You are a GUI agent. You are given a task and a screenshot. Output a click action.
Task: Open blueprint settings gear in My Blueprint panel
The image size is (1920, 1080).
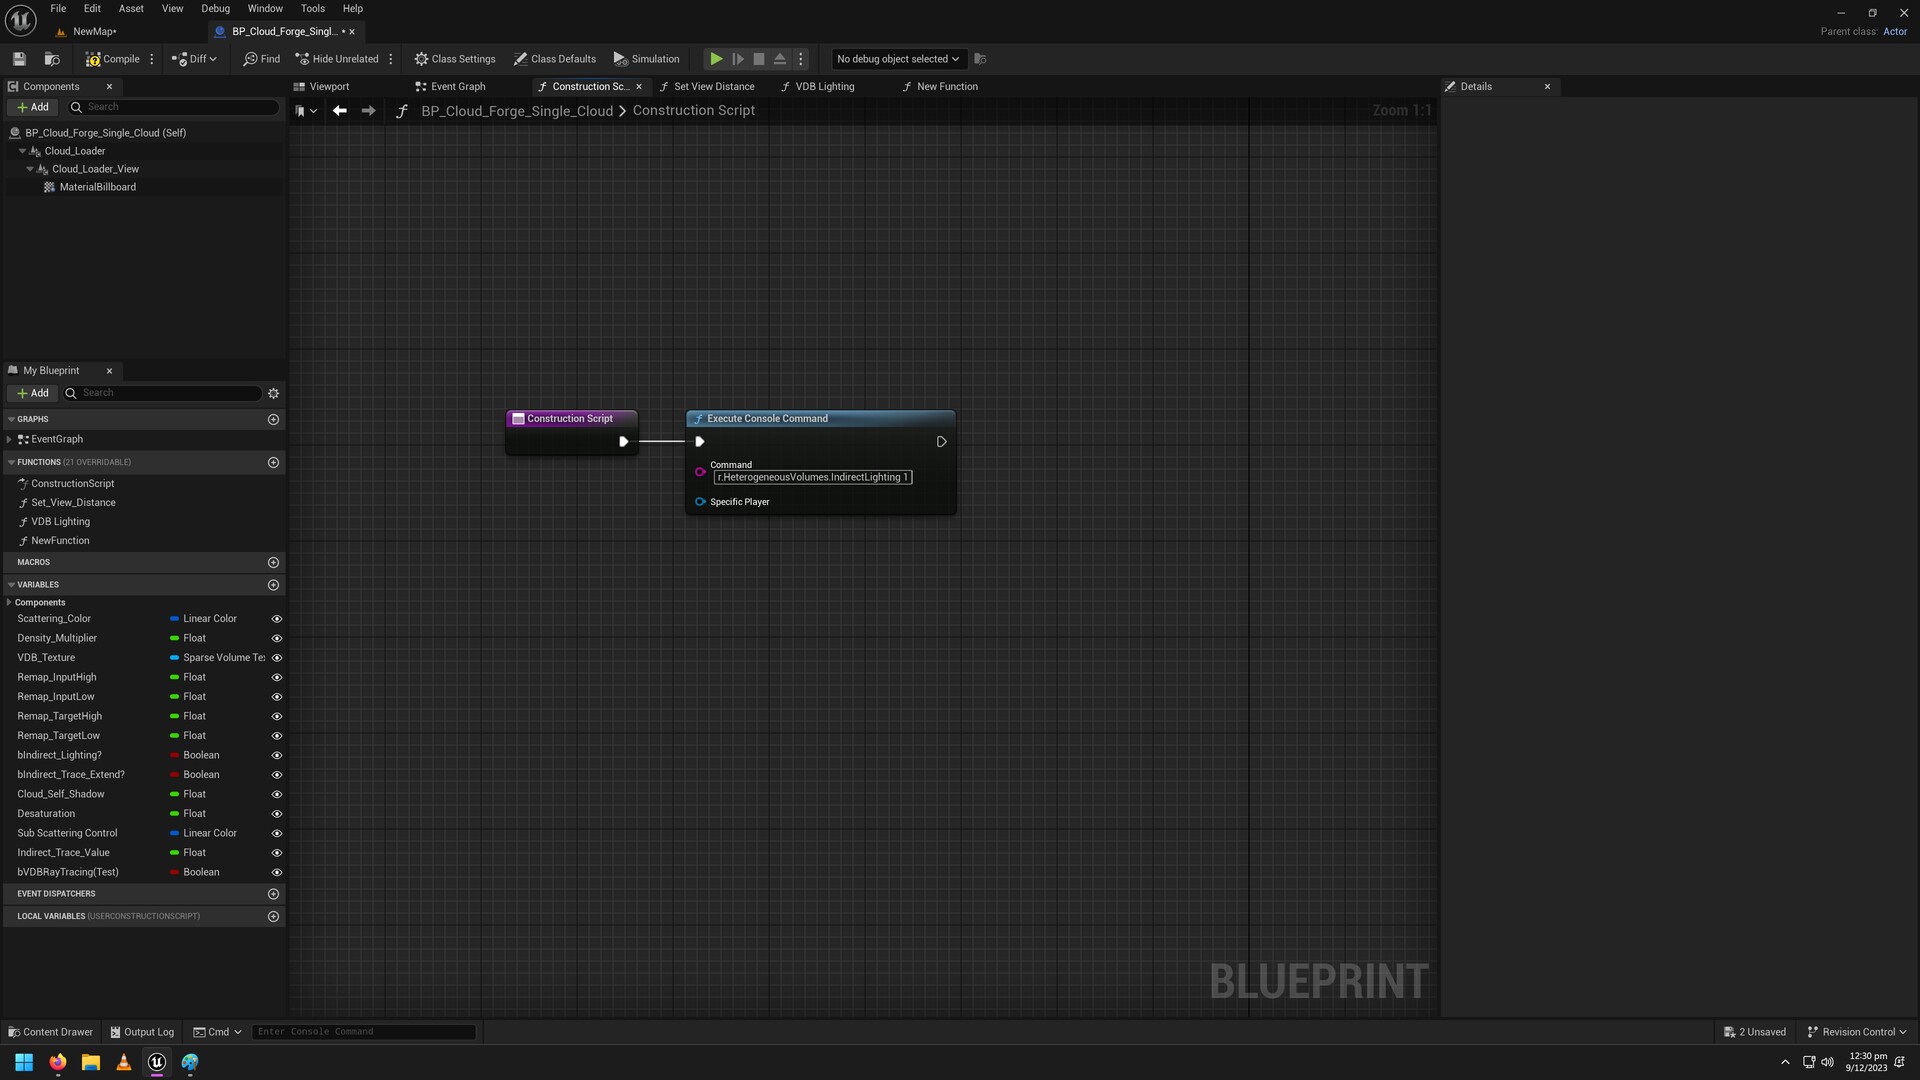pyautogui.click(x=273, y=393)
